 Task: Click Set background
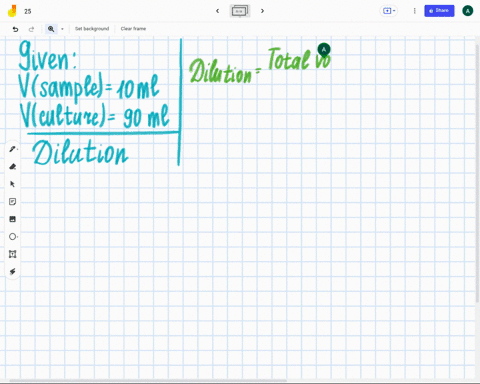(x=92, y=29)
